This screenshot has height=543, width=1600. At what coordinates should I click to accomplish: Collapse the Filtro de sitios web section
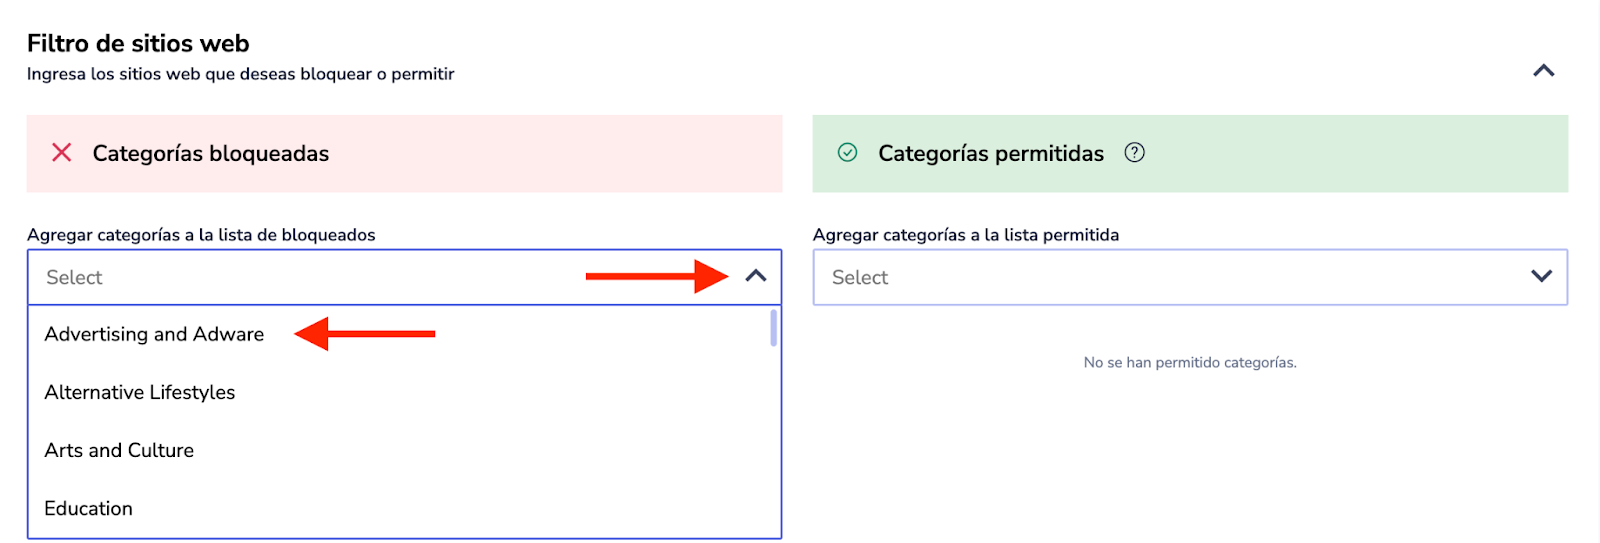1544,71
